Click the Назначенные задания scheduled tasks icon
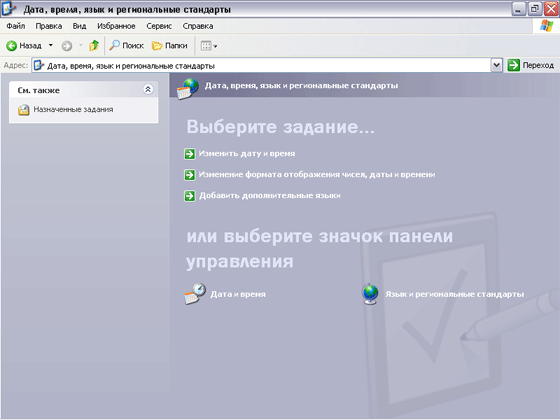The width and height of the screenshot is (560, 420). (x=24, y=110)
